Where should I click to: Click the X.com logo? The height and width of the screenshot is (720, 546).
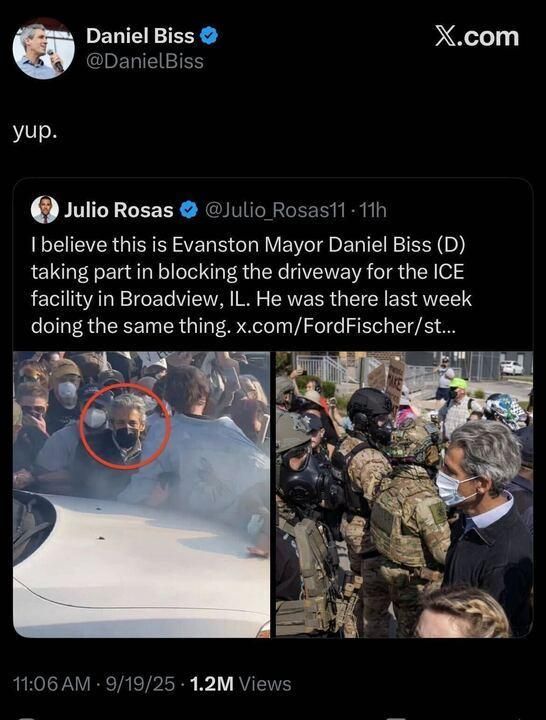tap(477, 37)
